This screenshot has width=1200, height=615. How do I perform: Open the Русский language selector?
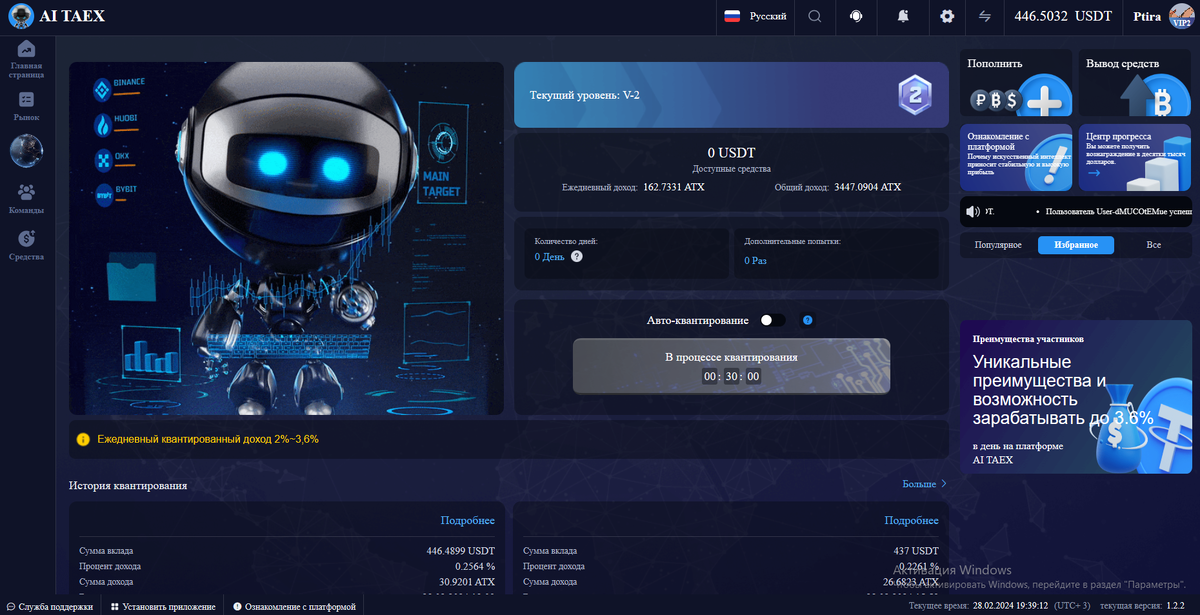tap(755, 16)
